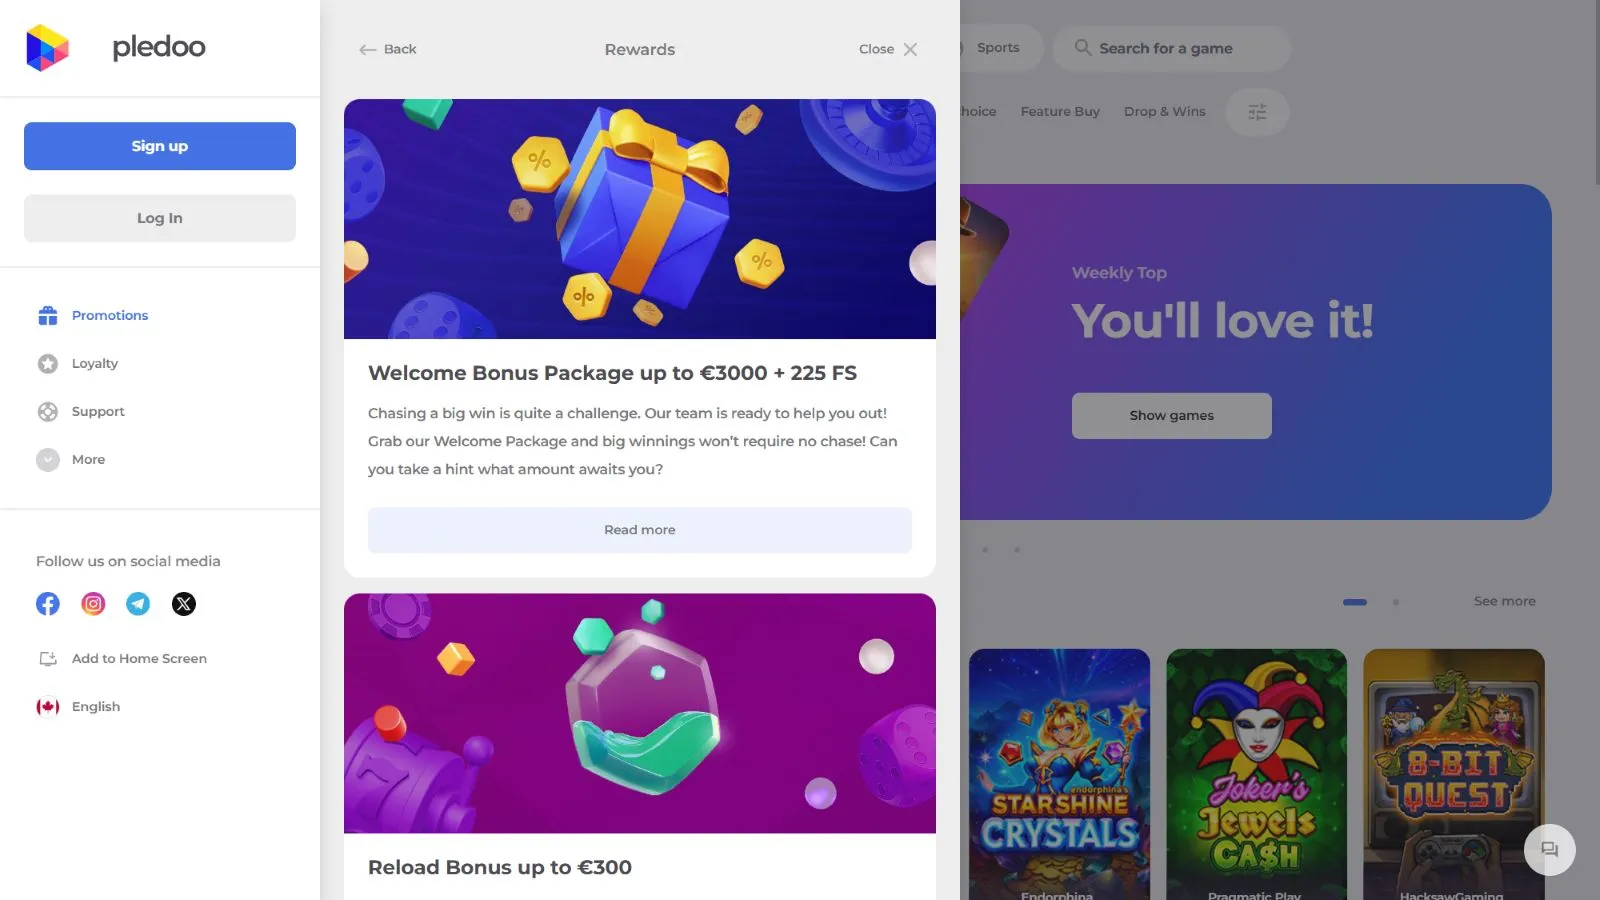The image size is (1600, 900).
Task: Click the pledoo cube logo
Action: coord(47,48)
